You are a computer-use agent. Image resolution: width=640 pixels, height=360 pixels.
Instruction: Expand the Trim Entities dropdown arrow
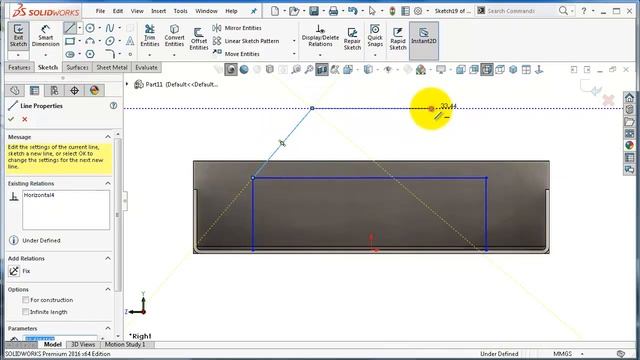150,55
